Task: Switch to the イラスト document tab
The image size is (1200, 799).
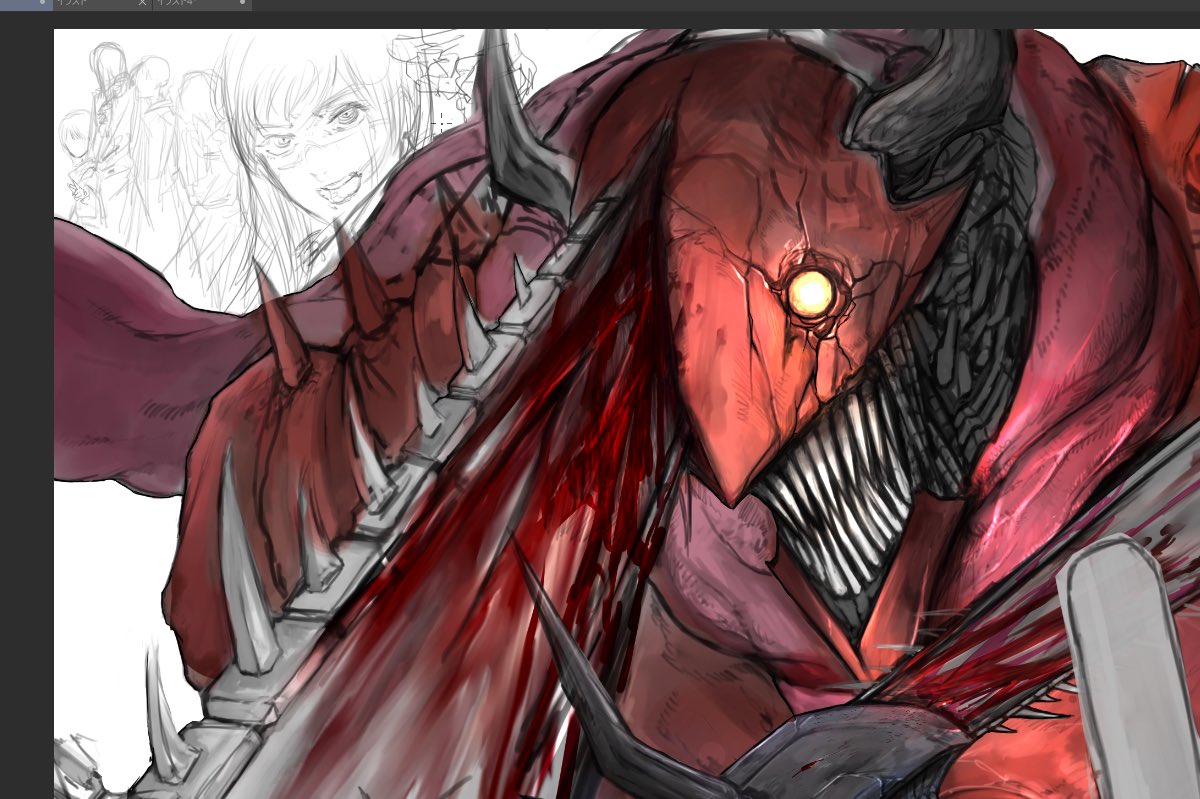Action: [100, 4]
